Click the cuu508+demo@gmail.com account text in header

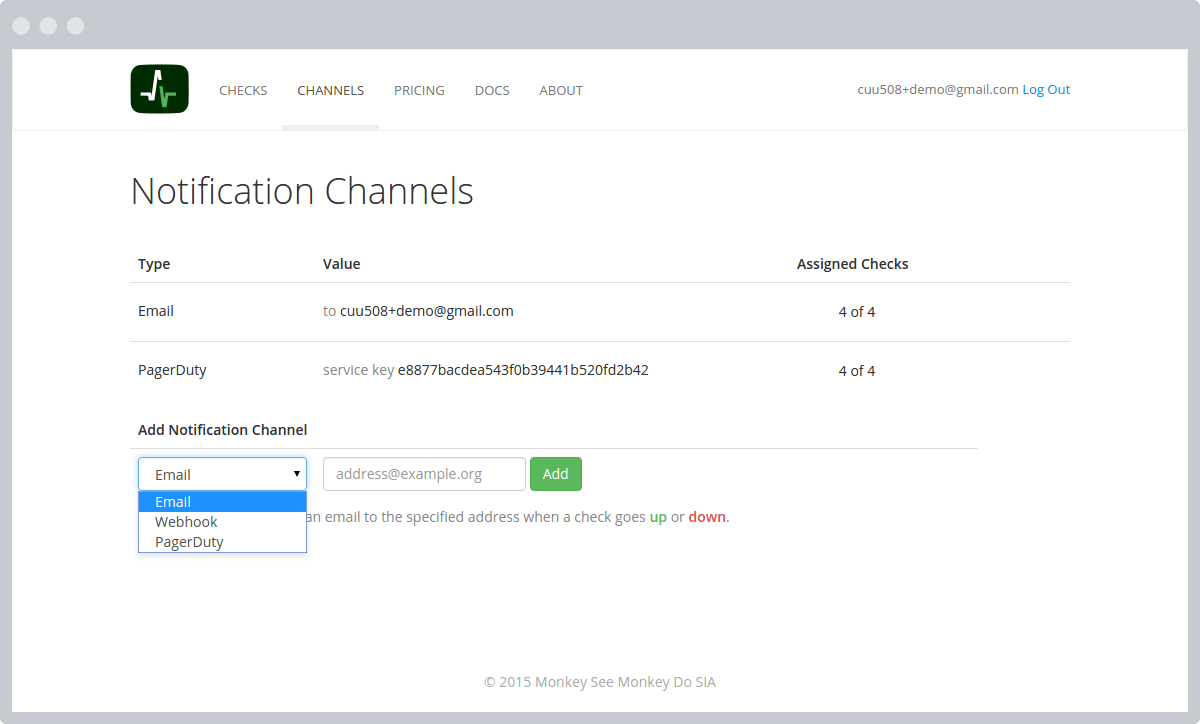[x=938, y=89]
